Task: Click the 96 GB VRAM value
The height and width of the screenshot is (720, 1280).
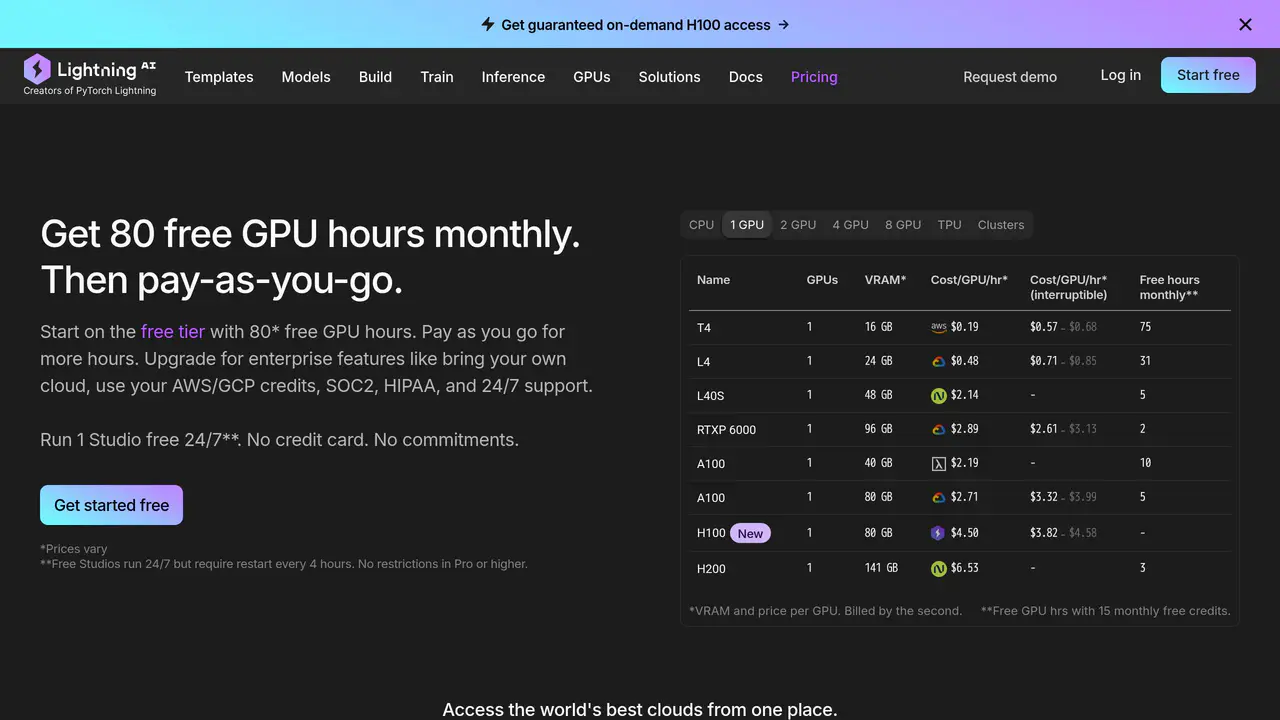Action: (878, 429)
